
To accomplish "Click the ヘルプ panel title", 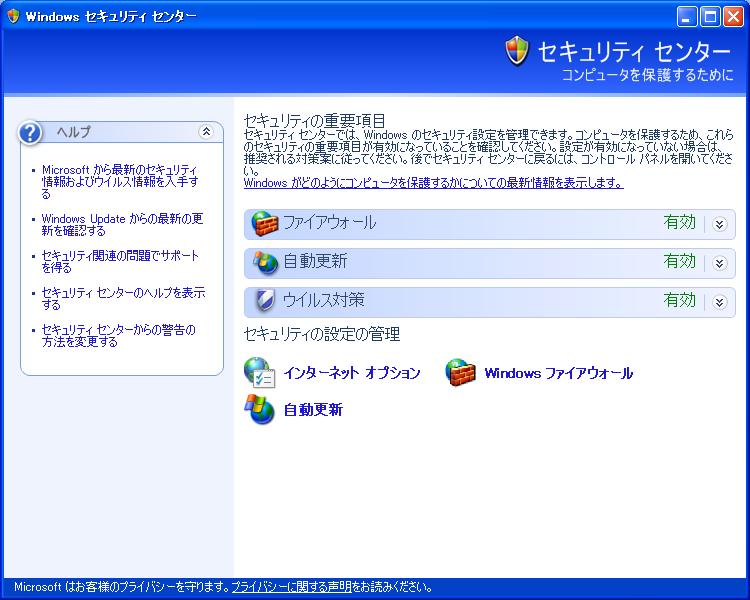I will pos(73,132).
